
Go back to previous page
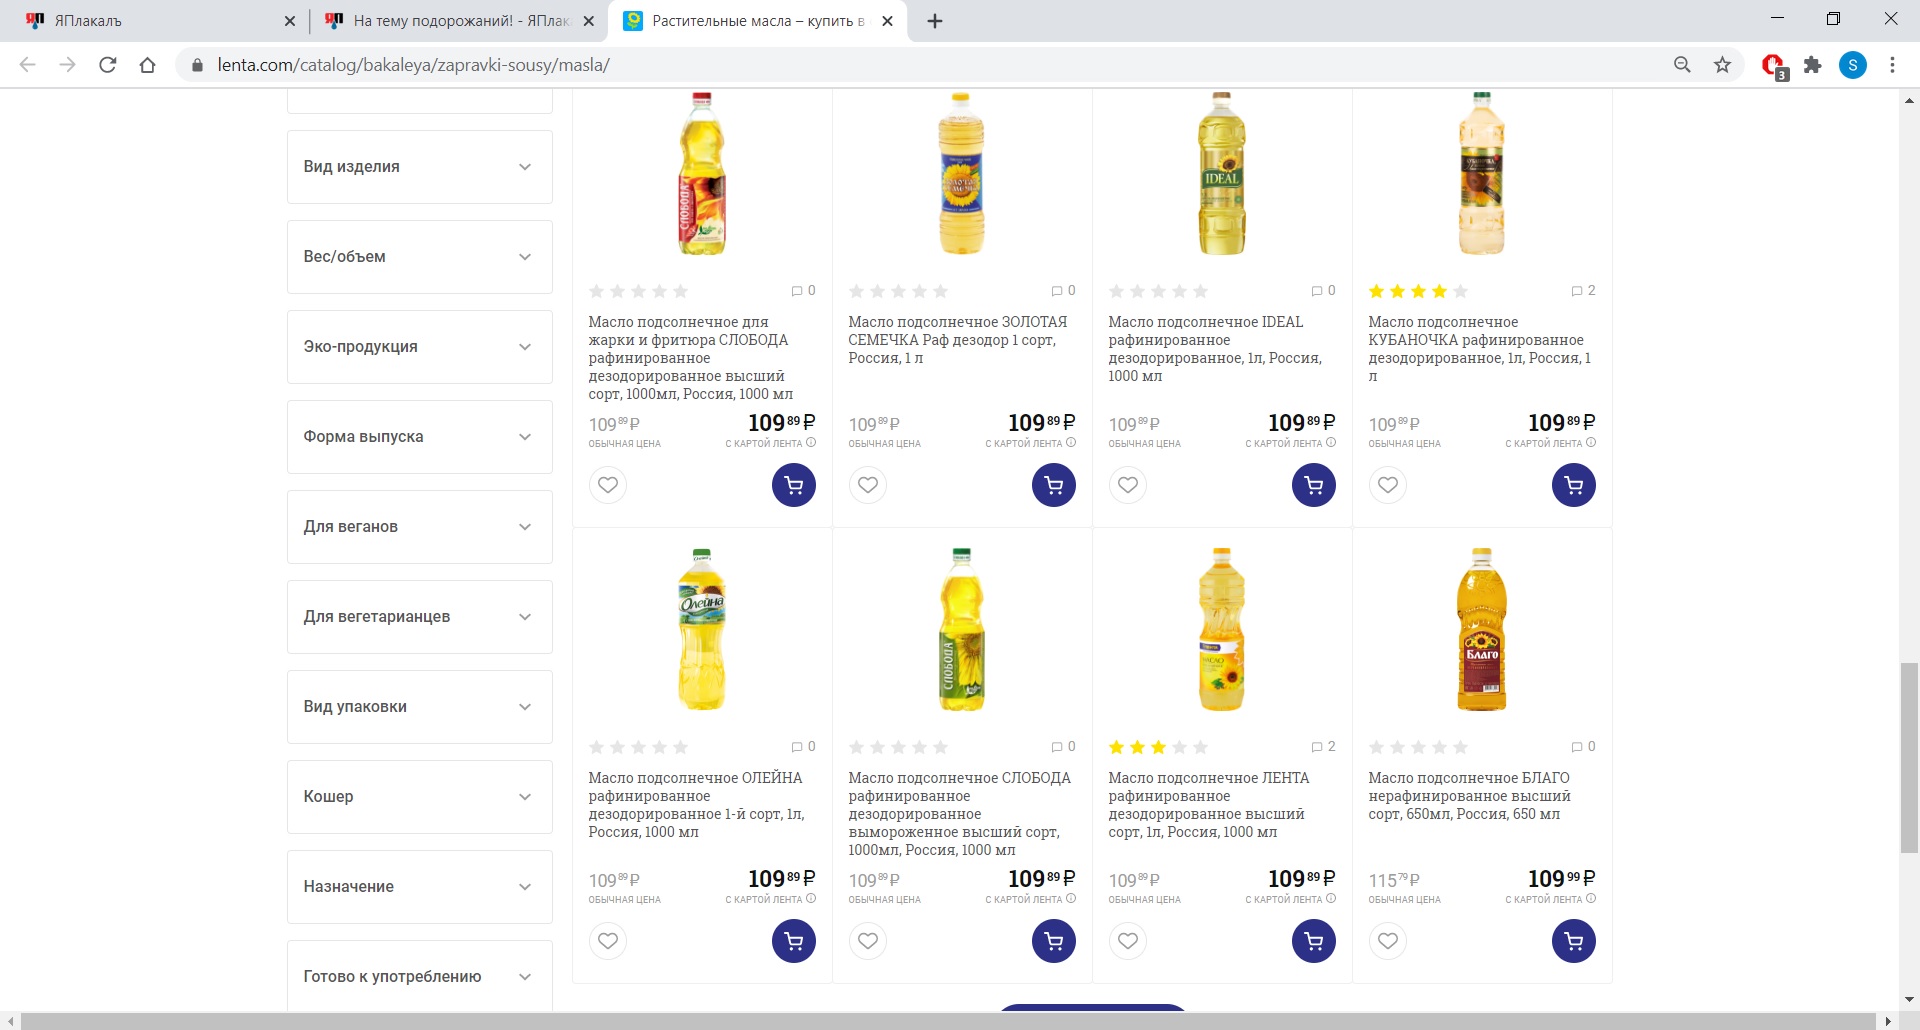(x=28, y=65)
